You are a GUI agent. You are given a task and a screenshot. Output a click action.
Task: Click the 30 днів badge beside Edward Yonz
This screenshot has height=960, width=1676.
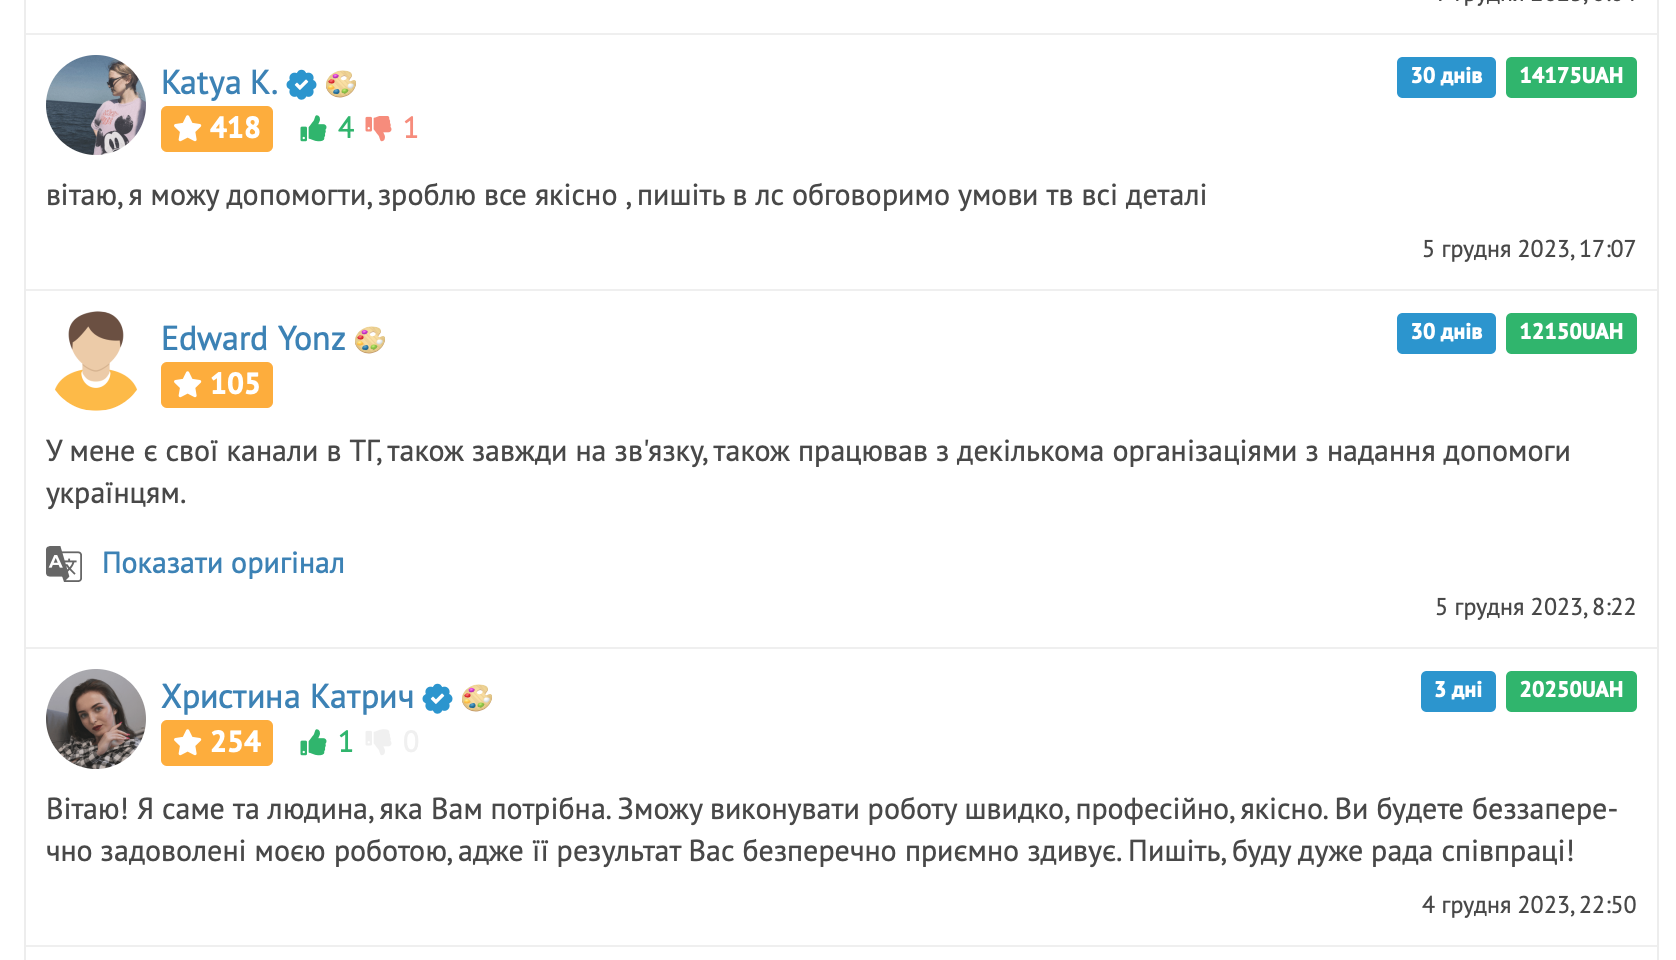click(1445, 333)
